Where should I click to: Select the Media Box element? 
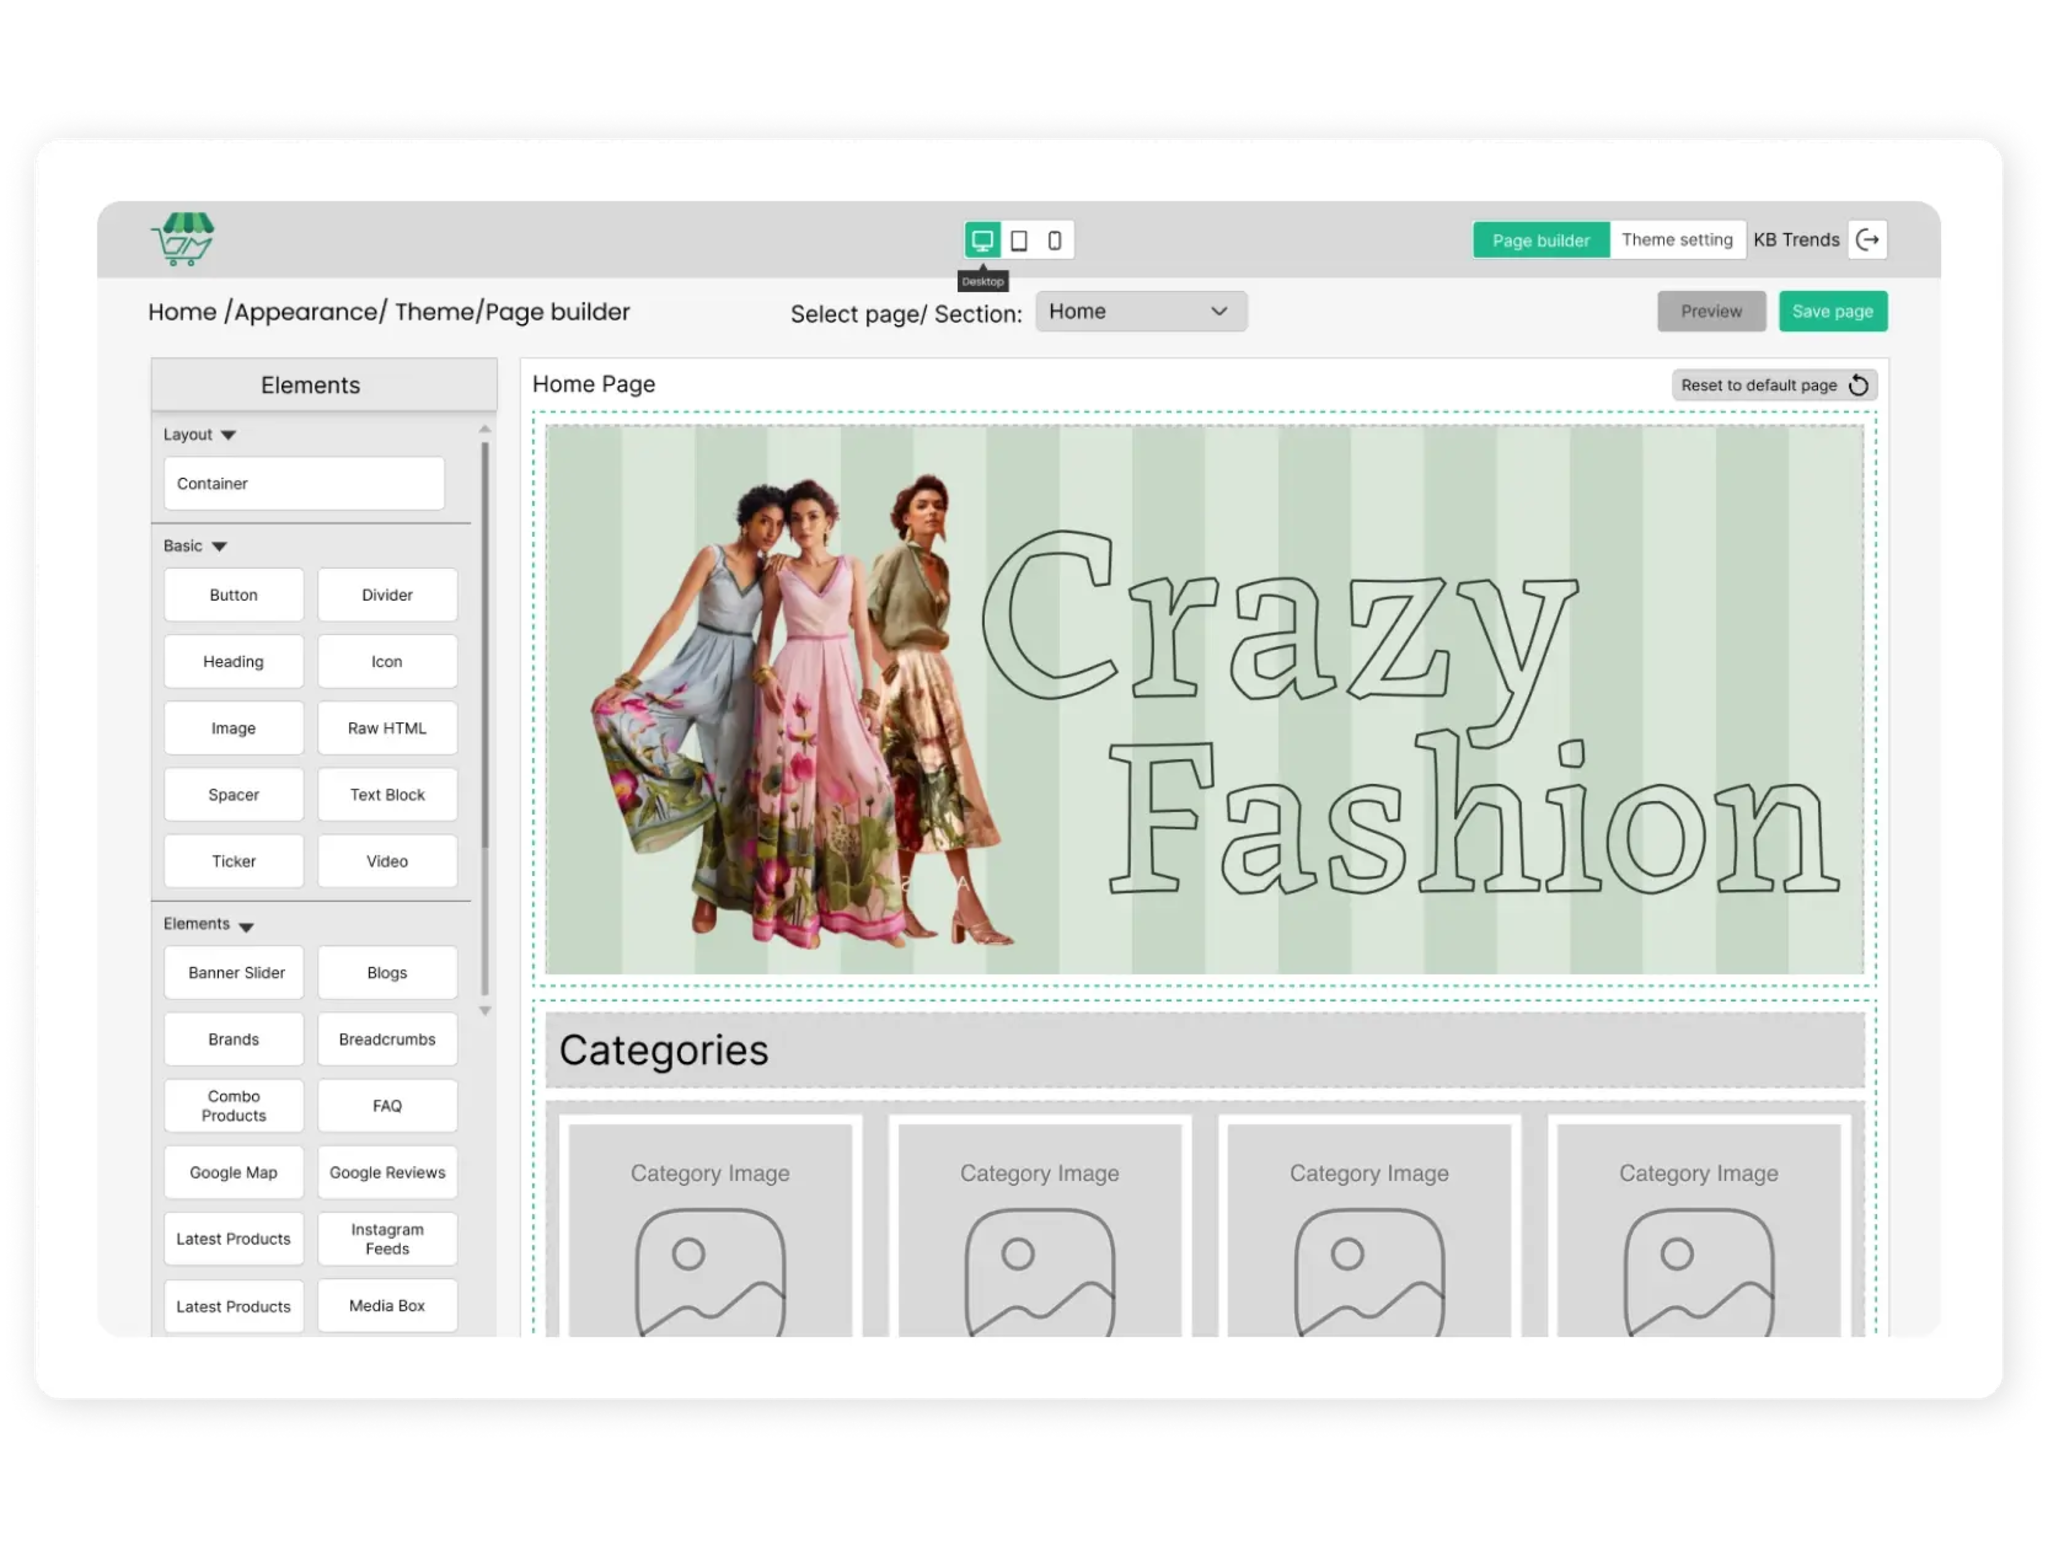[387, 1306]
